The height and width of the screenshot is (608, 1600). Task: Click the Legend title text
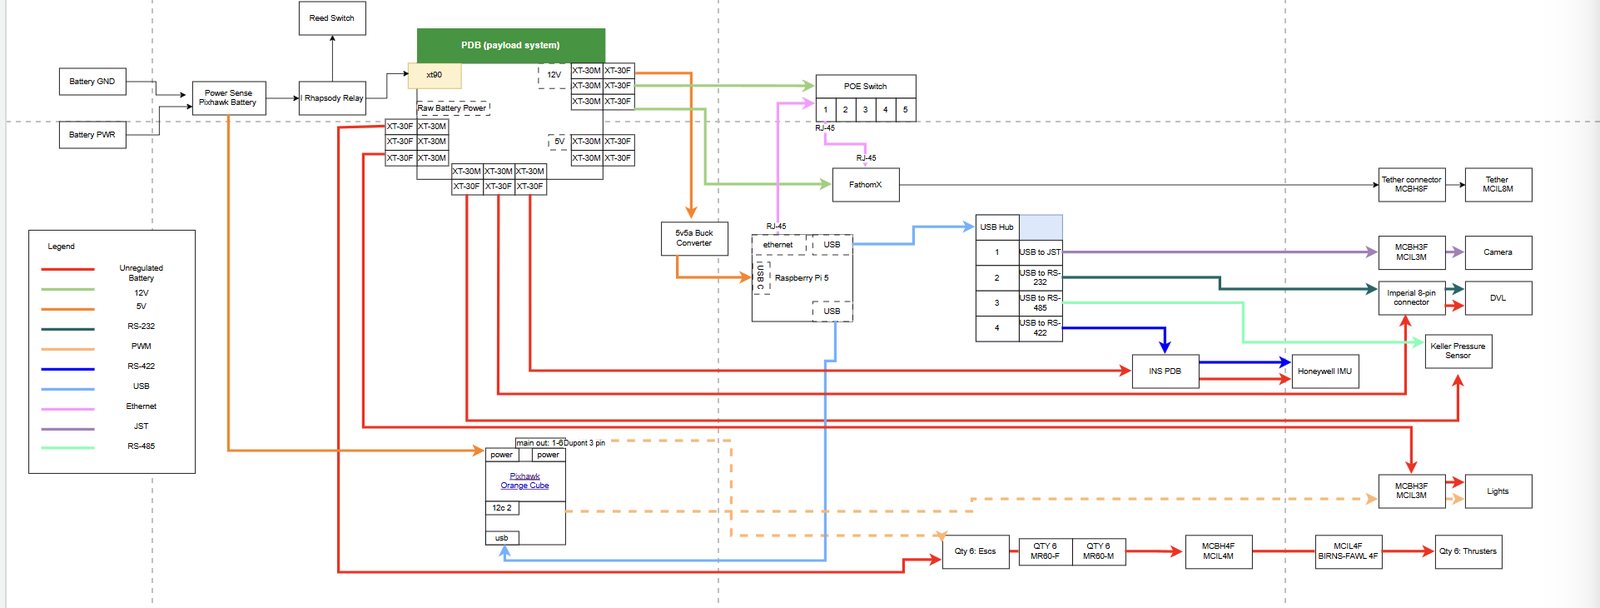tap(61, 246)
